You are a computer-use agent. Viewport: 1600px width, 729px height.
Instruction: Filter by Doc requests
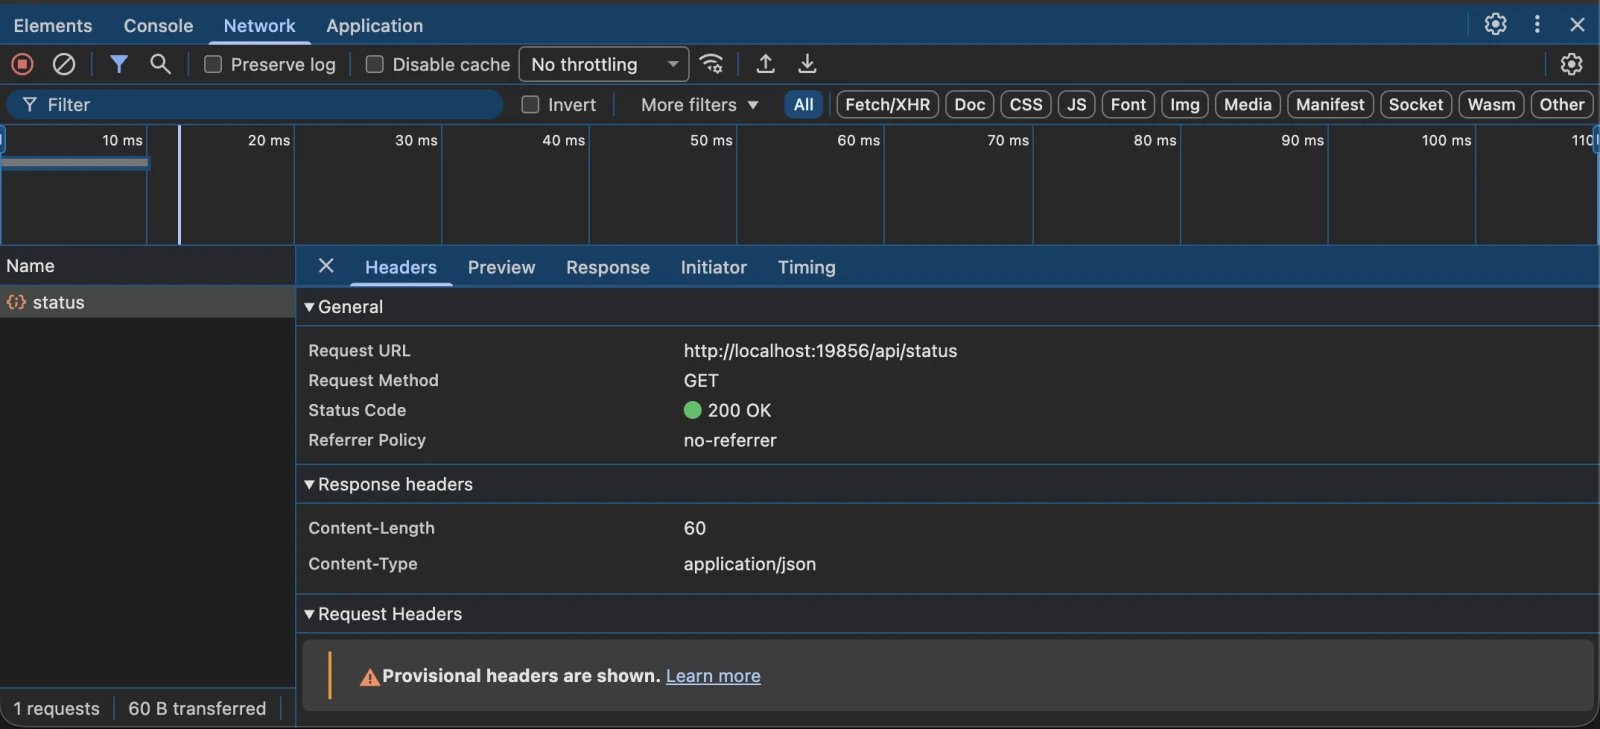pos(970,104)
